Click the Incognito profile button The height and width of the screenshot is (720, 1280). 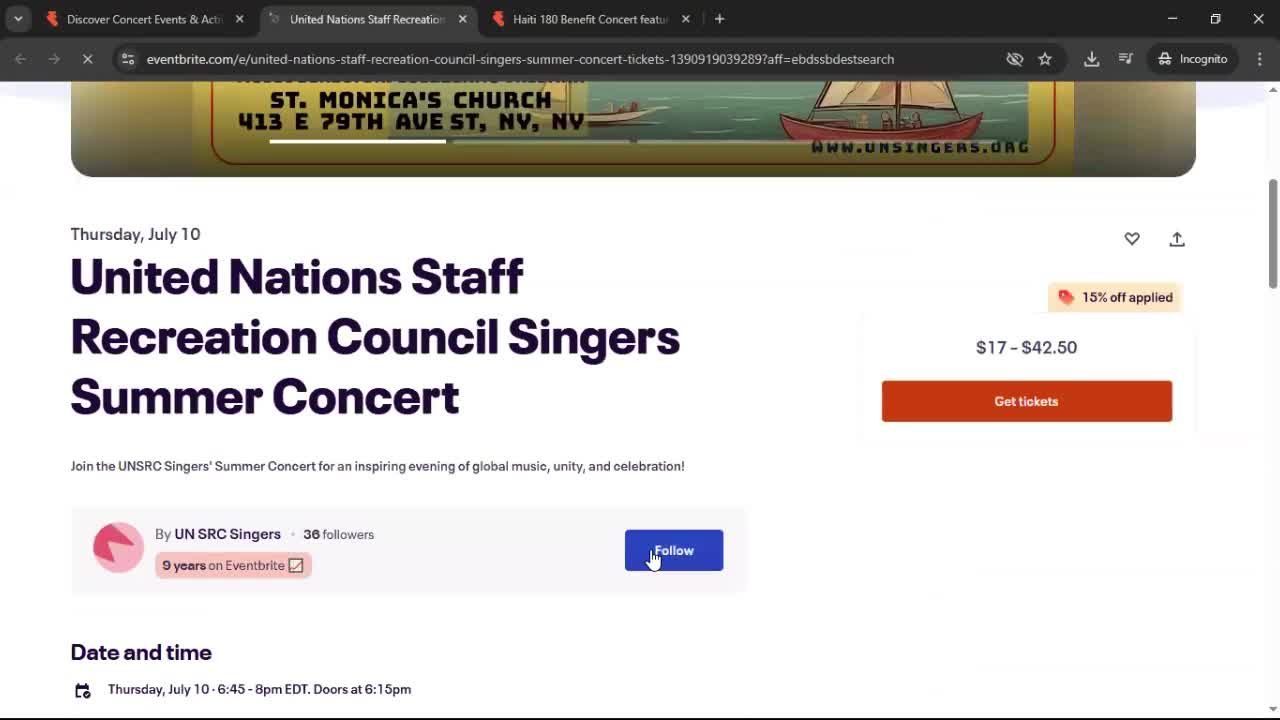[1193, 59]
